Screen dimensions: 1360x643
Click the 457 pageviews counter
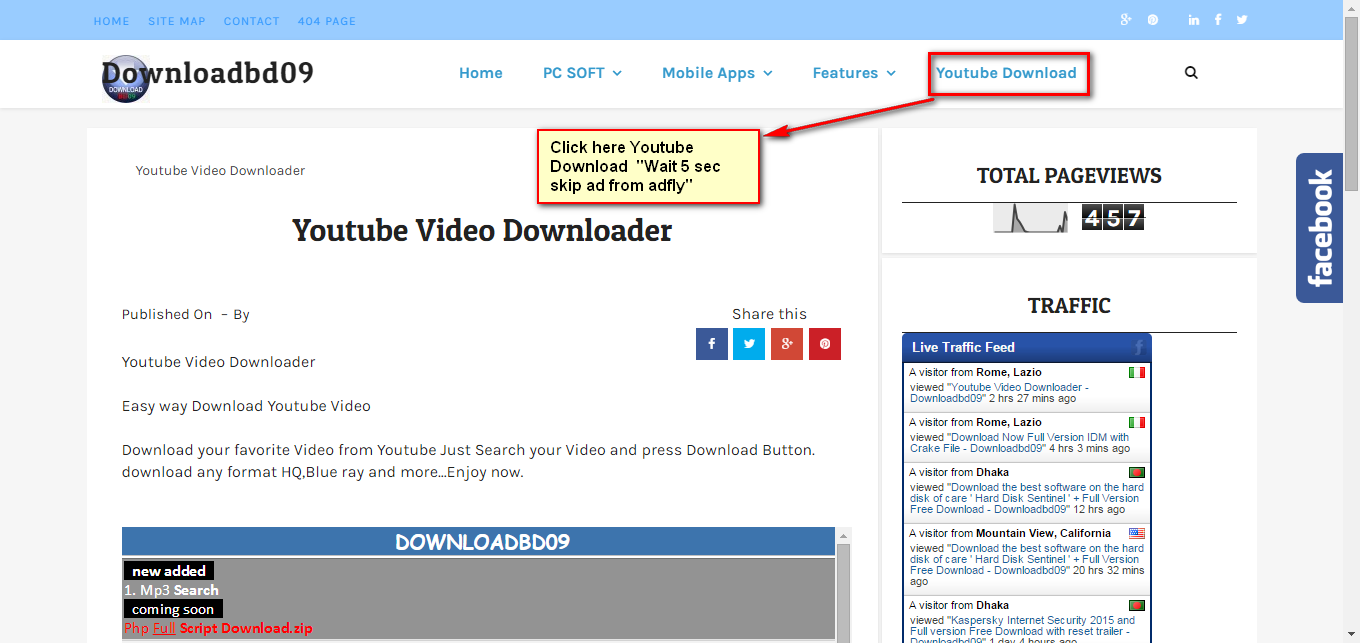(1113, 217)
